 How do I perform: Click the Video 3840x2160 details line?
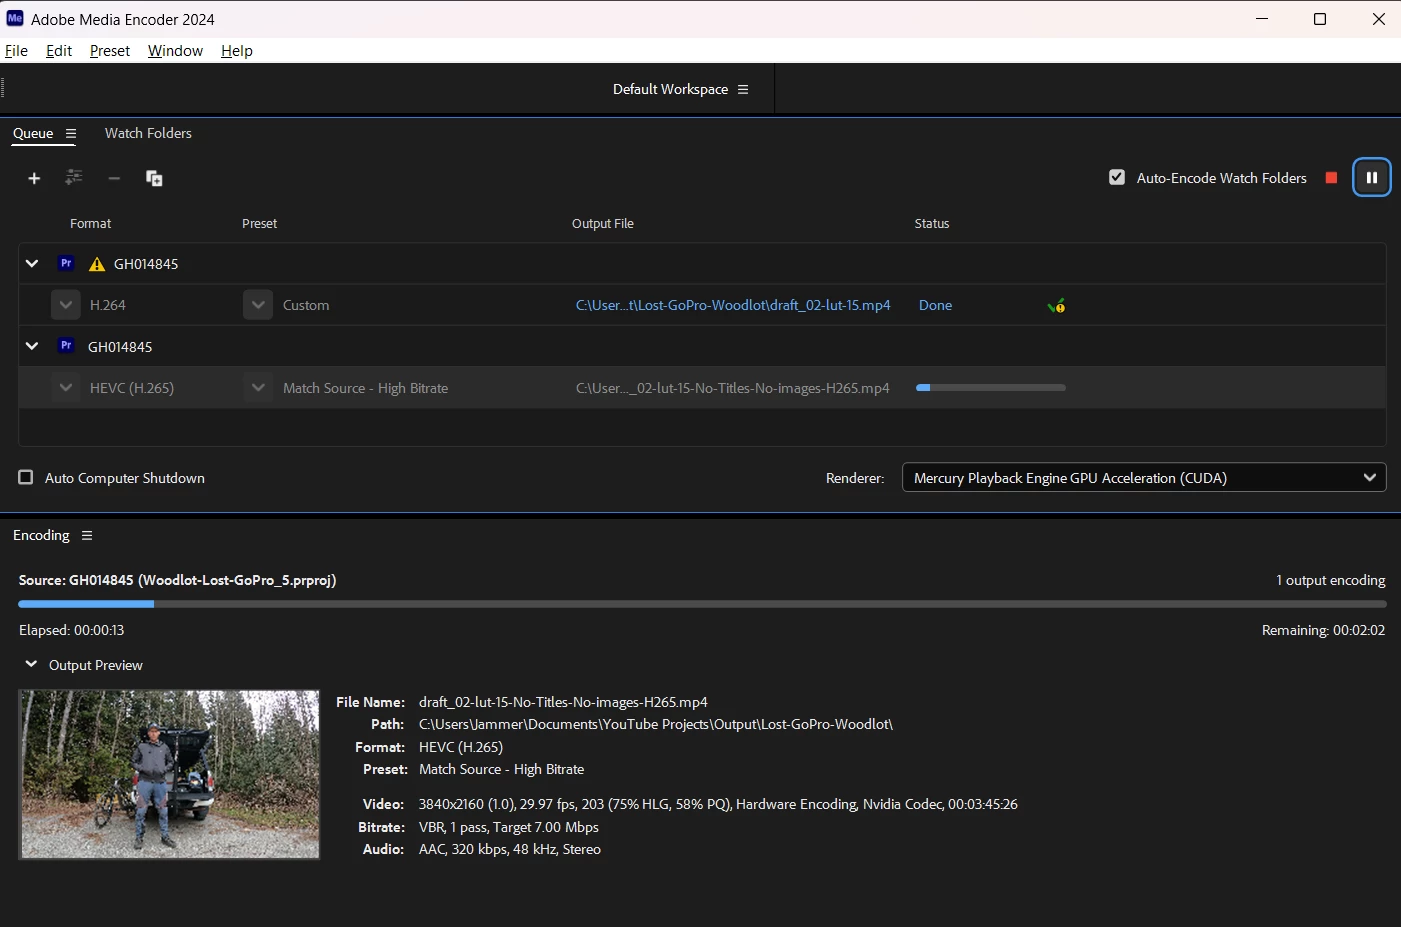(x=718, y=804)
